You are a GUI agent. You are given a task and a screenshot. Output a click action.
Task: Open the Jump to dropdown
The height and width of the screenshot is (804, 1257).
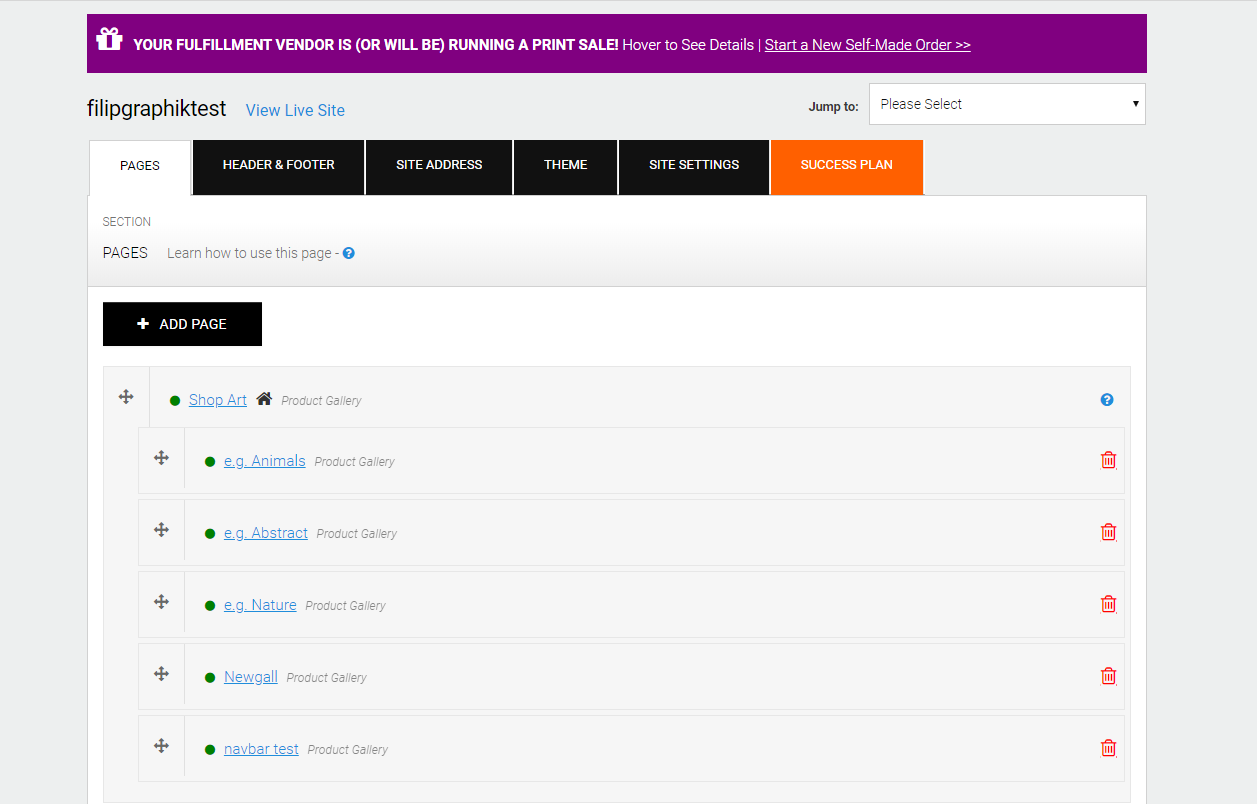[x=1007, y=104]
